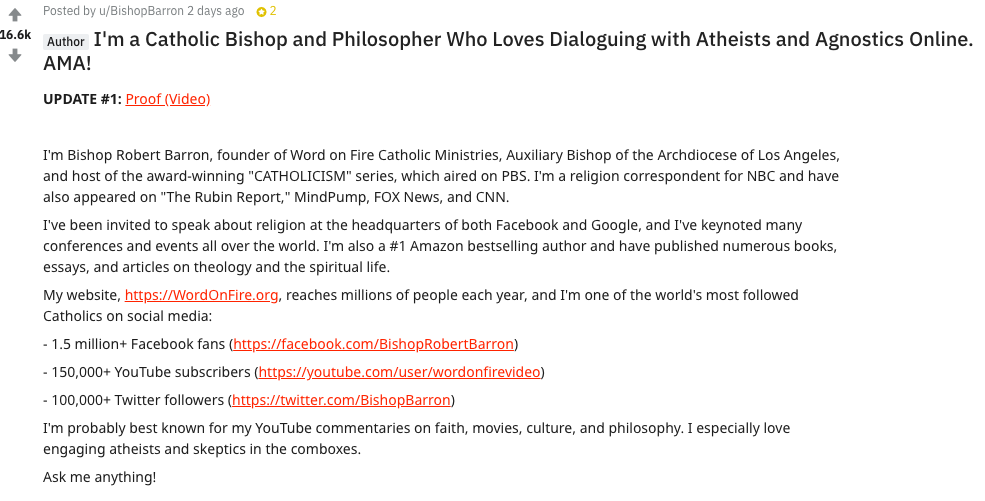This screenshot has width=985, height=501.
Task: Open the "Proof (Video)" link
Action: 168,99
